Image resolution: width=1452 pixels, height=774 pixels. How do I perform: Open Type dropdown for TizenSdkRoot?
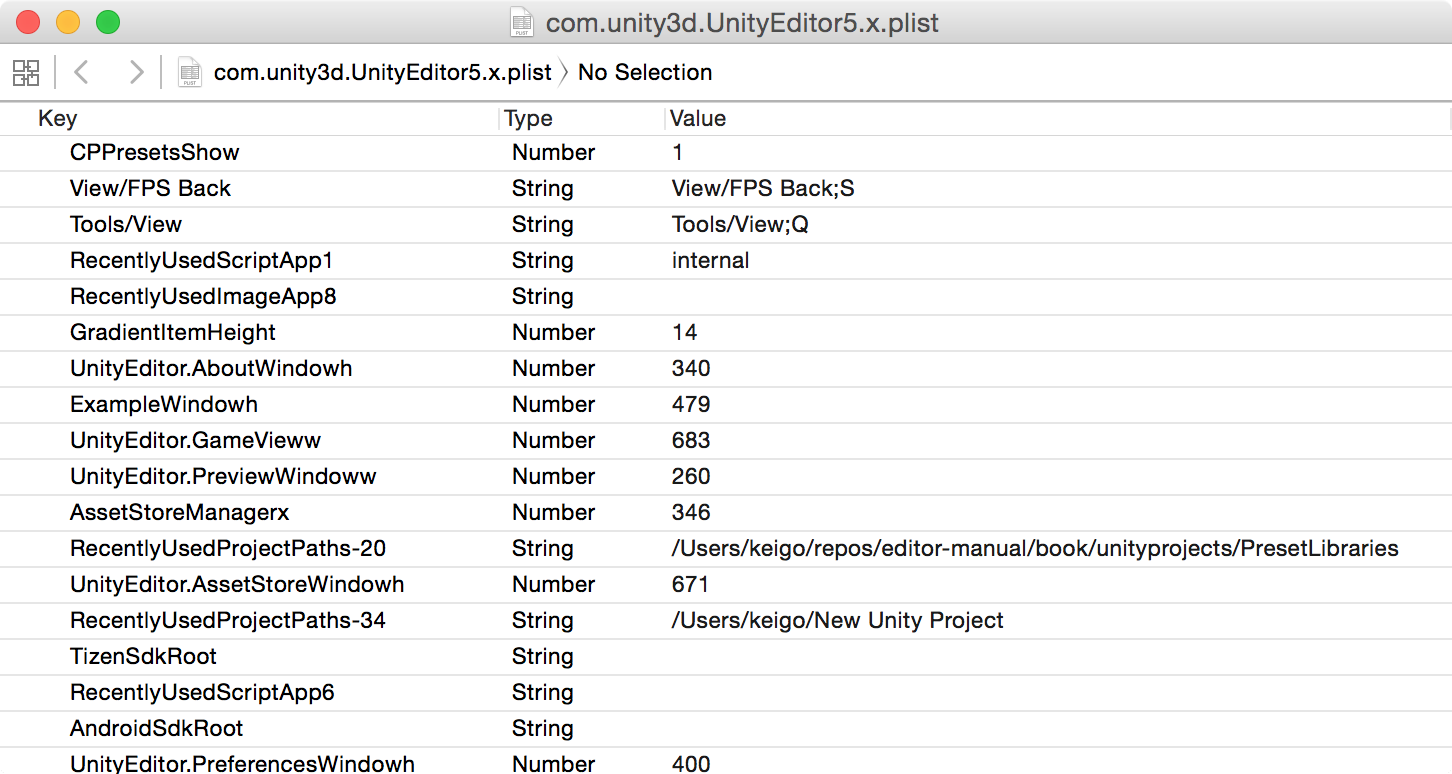pyautogui.click(x=543, y=656)
